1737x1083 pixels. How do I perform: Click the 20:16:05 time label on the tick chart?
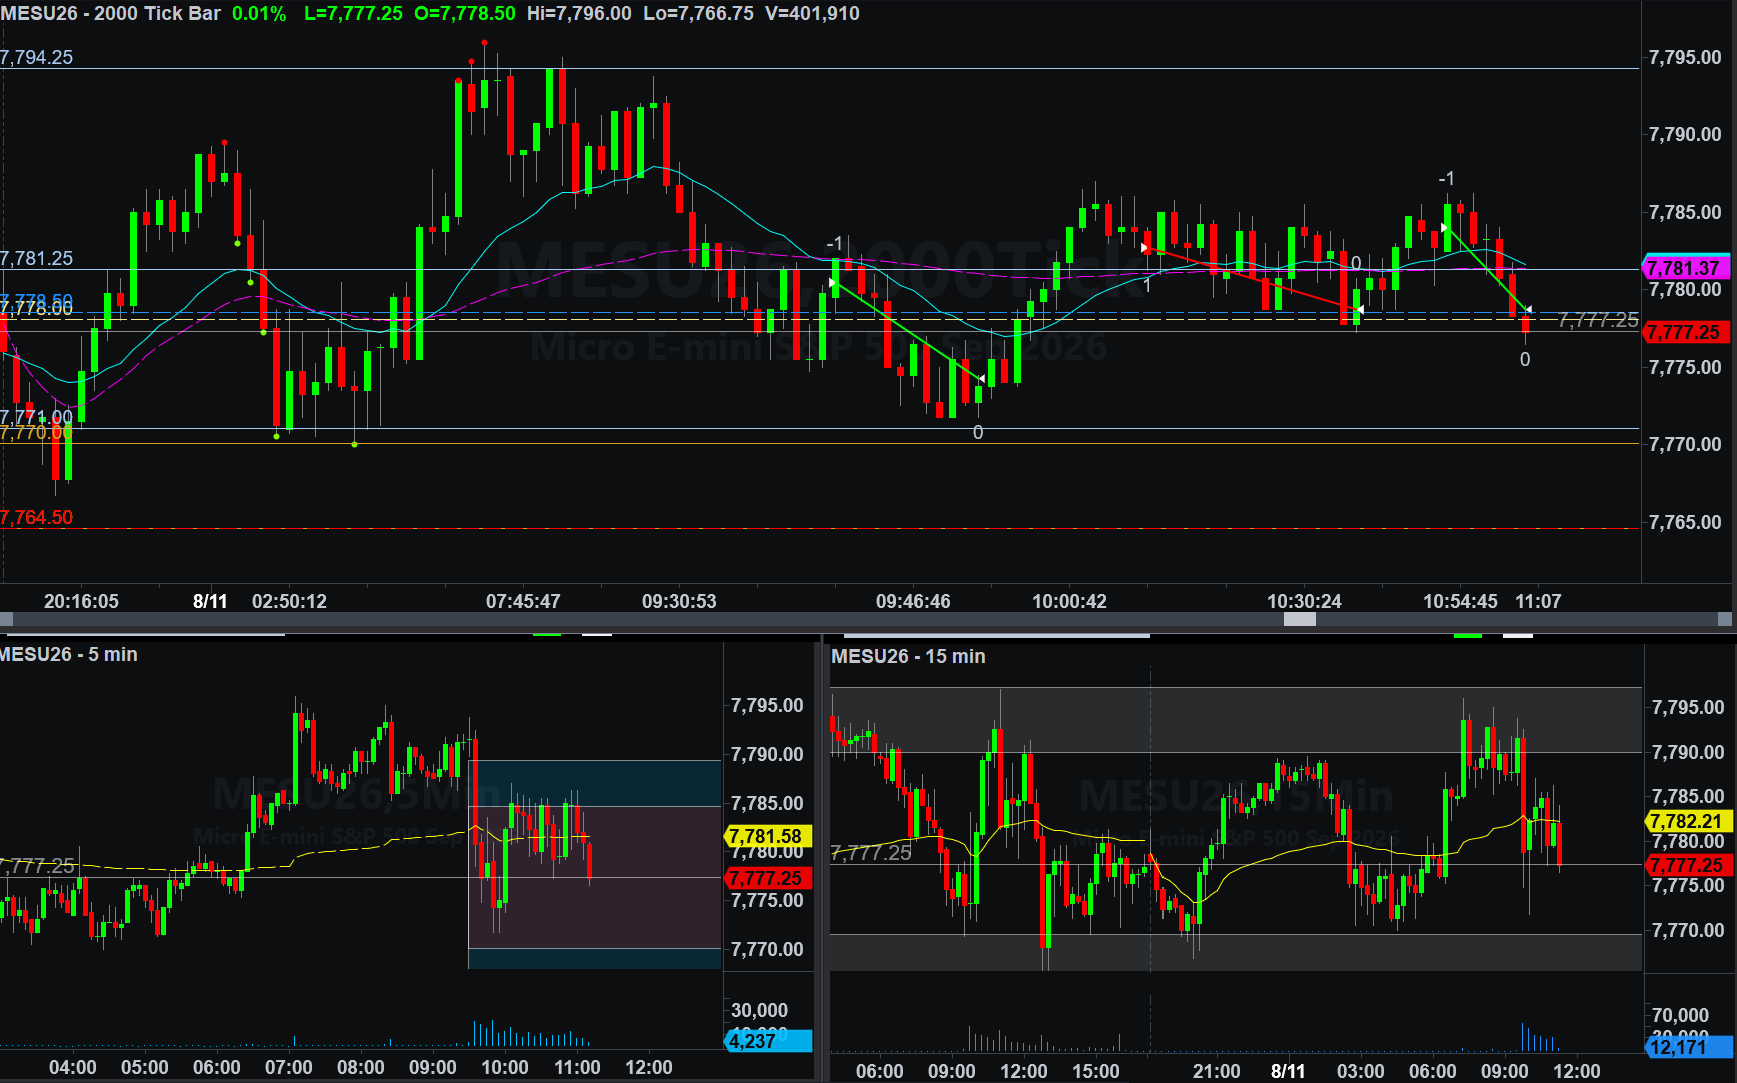[x=81, y=601]
